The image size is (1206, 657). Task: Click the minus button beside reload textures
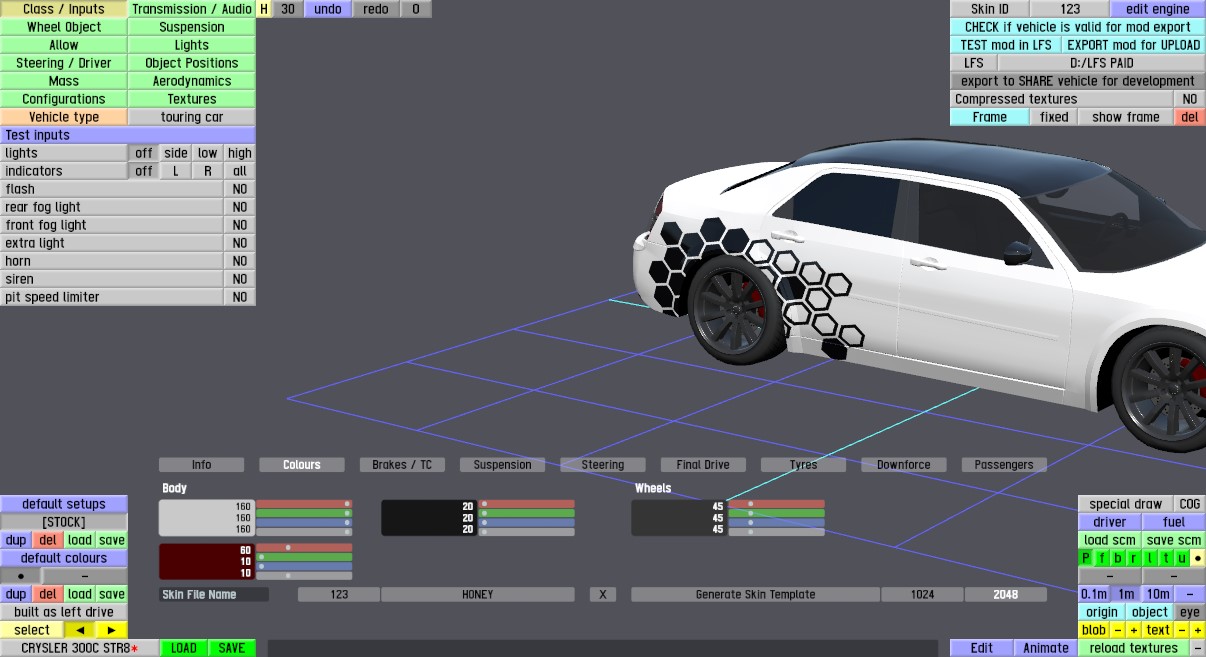pyautogui.click(x=1198, y=648)
